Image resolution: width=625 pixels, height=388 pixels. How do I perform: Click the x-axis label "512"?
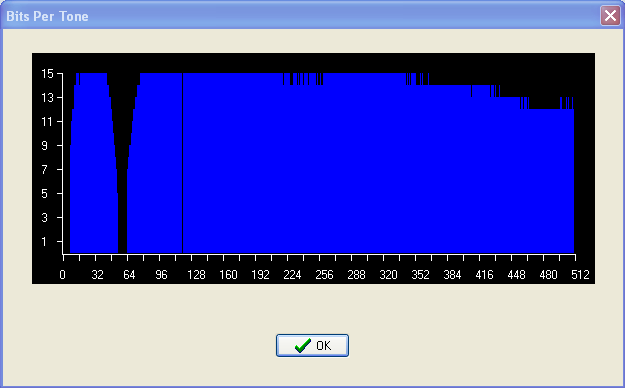[580, 275]
